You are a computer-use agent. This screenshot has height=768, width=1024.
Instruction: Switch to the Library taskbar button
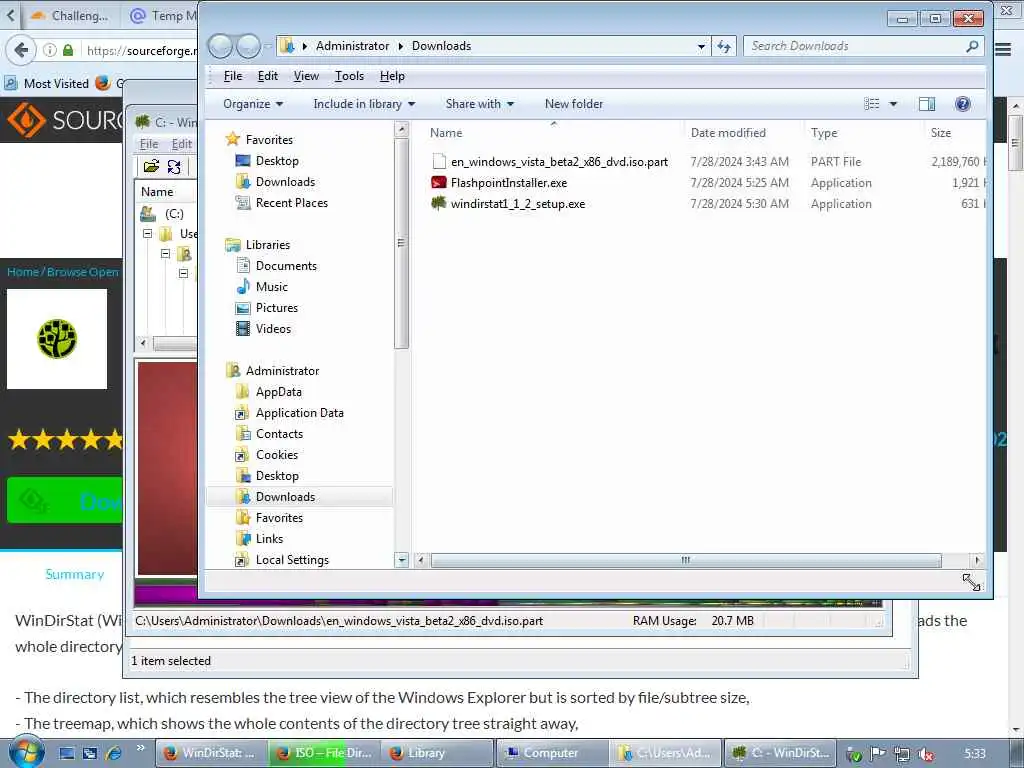pyautogui.click(x=438, y=753)
